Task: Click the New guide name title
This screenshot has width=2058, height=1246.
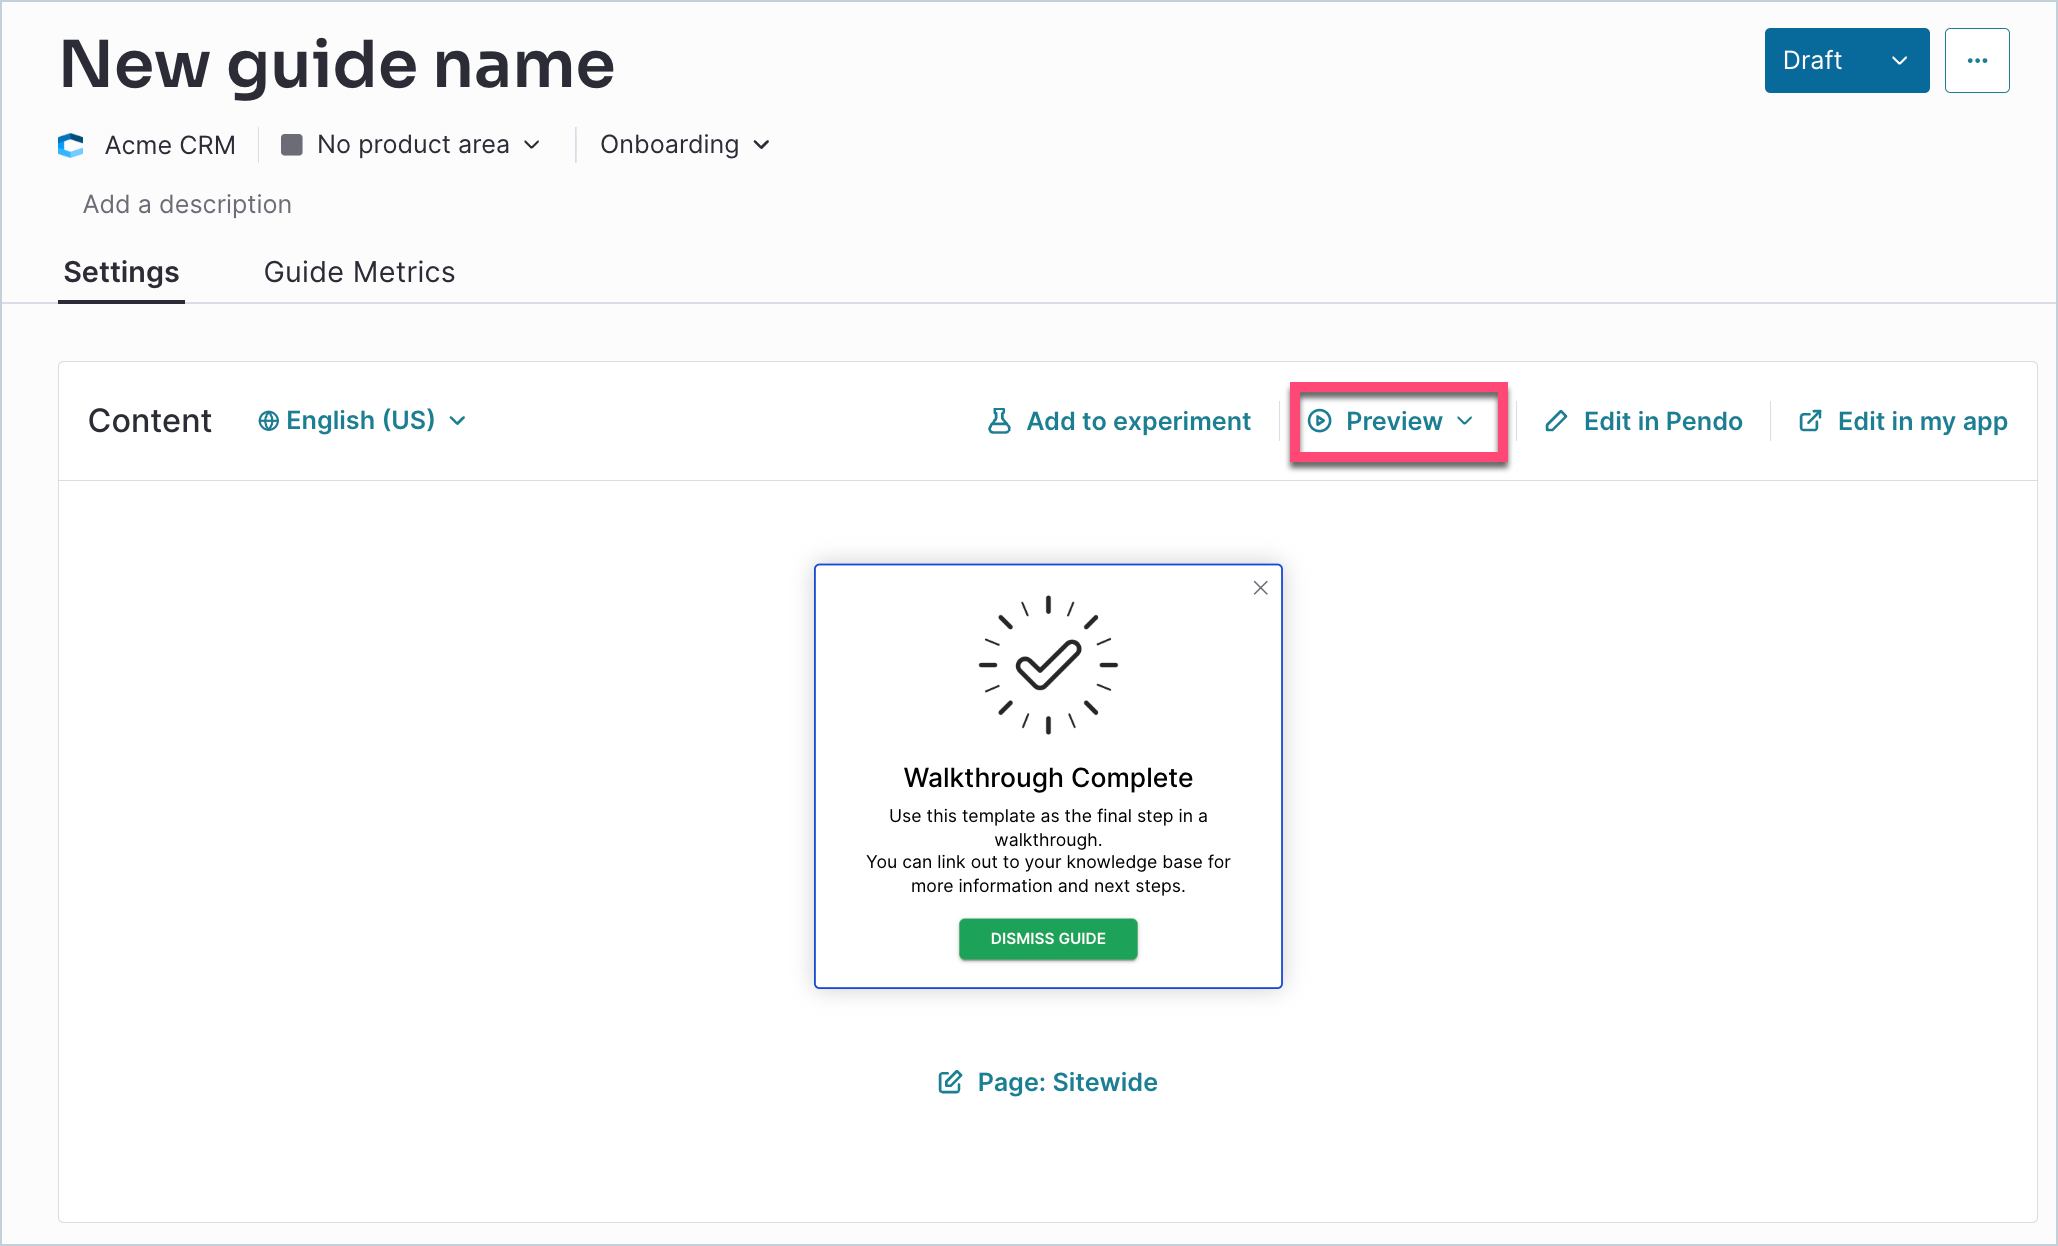Action: (337, 65)
